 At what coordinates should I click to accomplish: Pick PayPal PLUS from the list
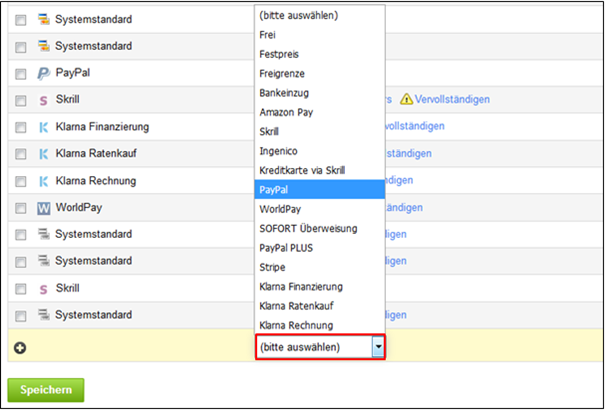pos(319,248)
